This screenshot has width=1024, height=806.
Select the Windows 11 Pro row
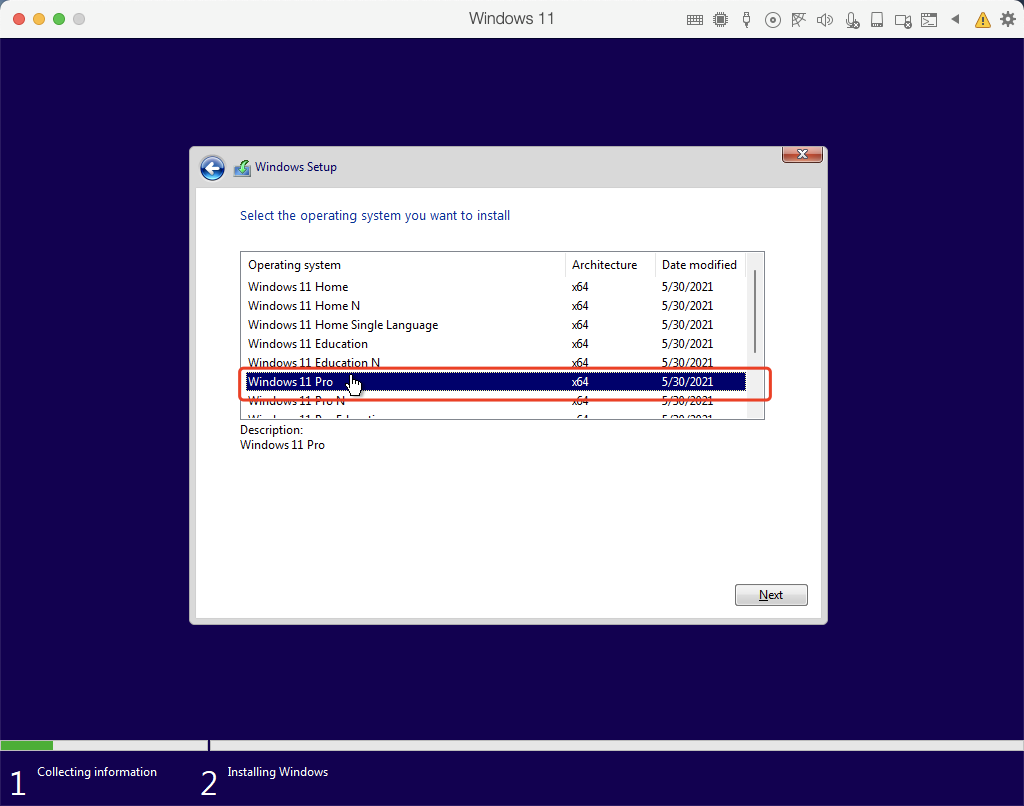[496, 381]
